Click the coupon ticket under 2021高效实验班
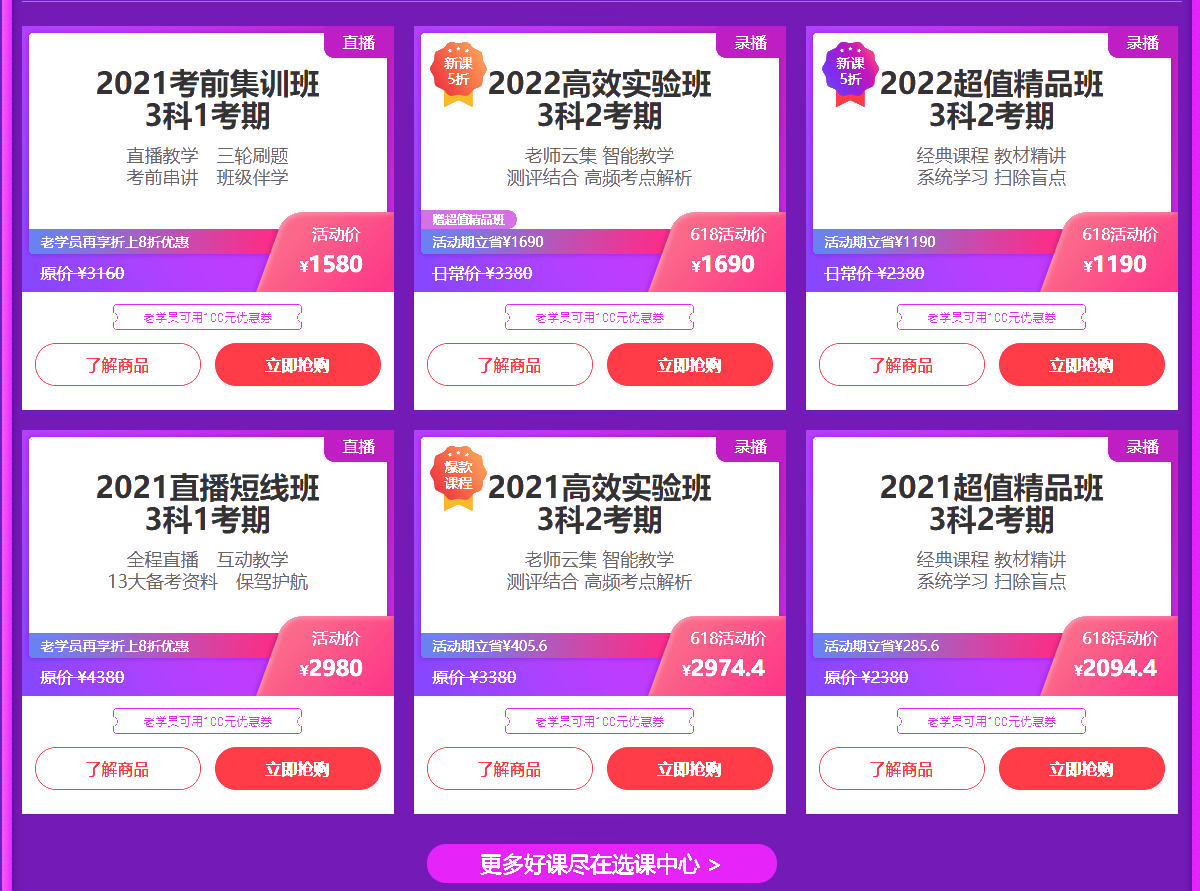 tap(599, 721)
